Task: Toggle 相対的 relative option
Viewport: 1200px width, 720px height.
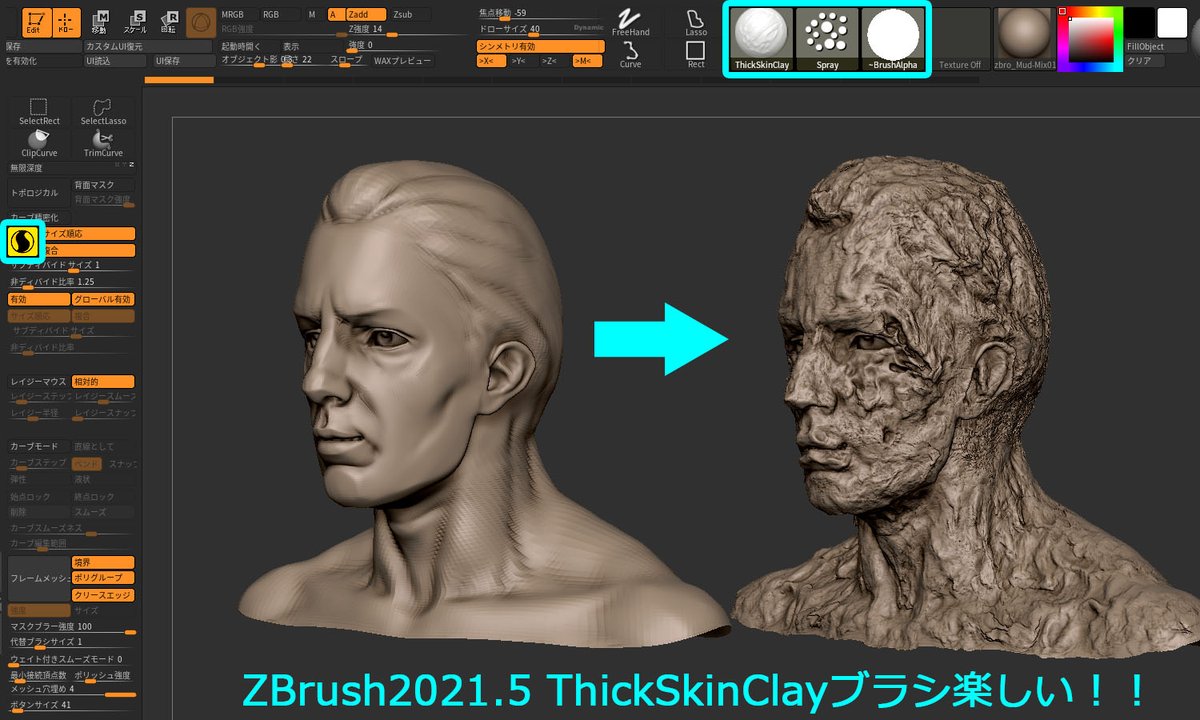Action: click(x=103, y=382)
